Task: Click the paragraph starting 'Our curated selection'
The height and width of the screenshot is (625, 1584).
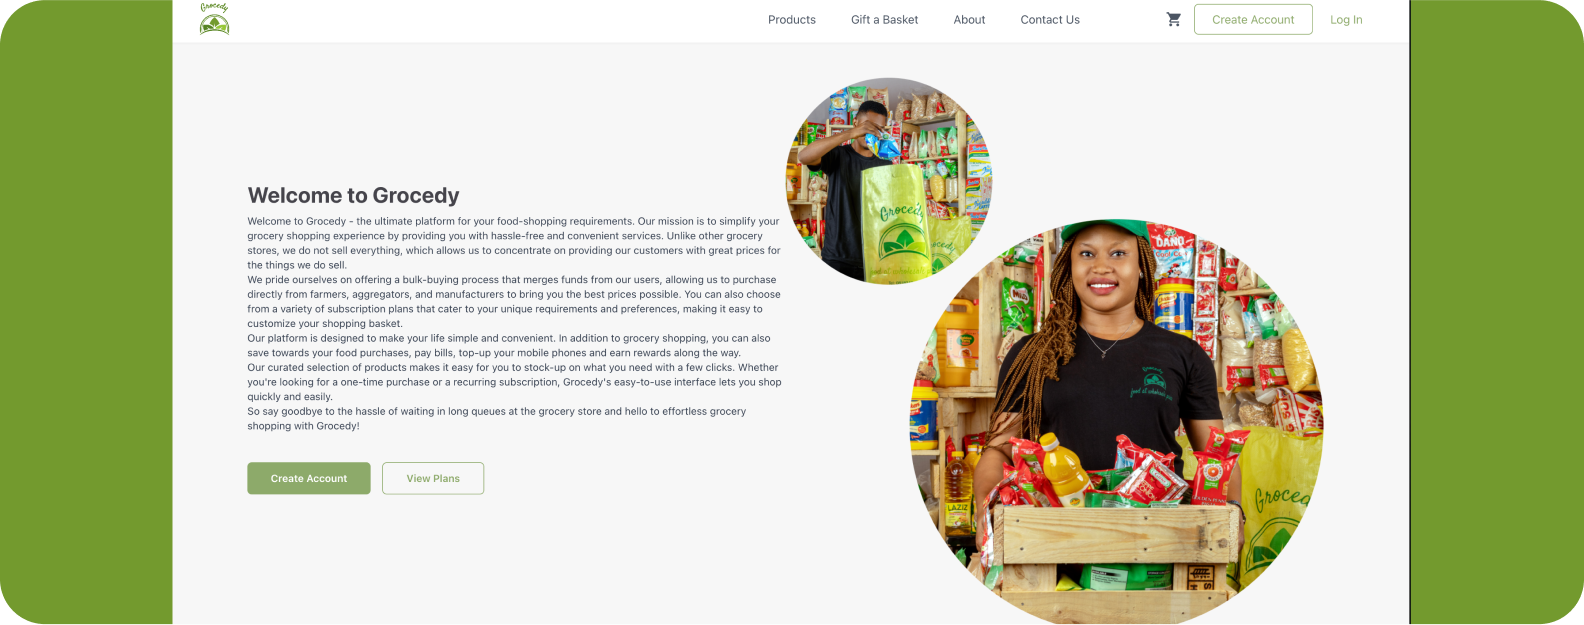Action: [x=514, y=382]
